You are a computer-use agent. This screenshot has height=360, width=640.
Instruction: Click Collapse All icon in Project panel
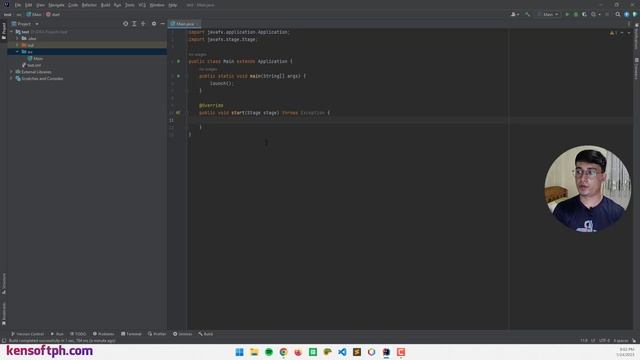pyautogui.click(x=143, y=24)
